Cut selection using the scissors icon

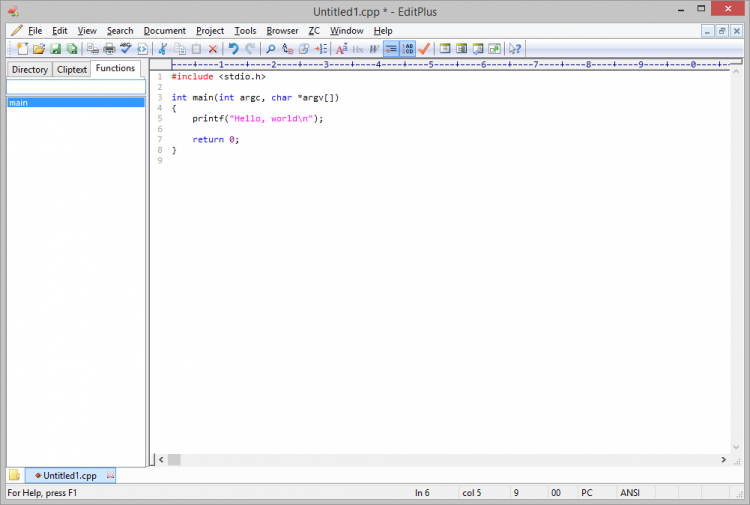pos(163,49)
